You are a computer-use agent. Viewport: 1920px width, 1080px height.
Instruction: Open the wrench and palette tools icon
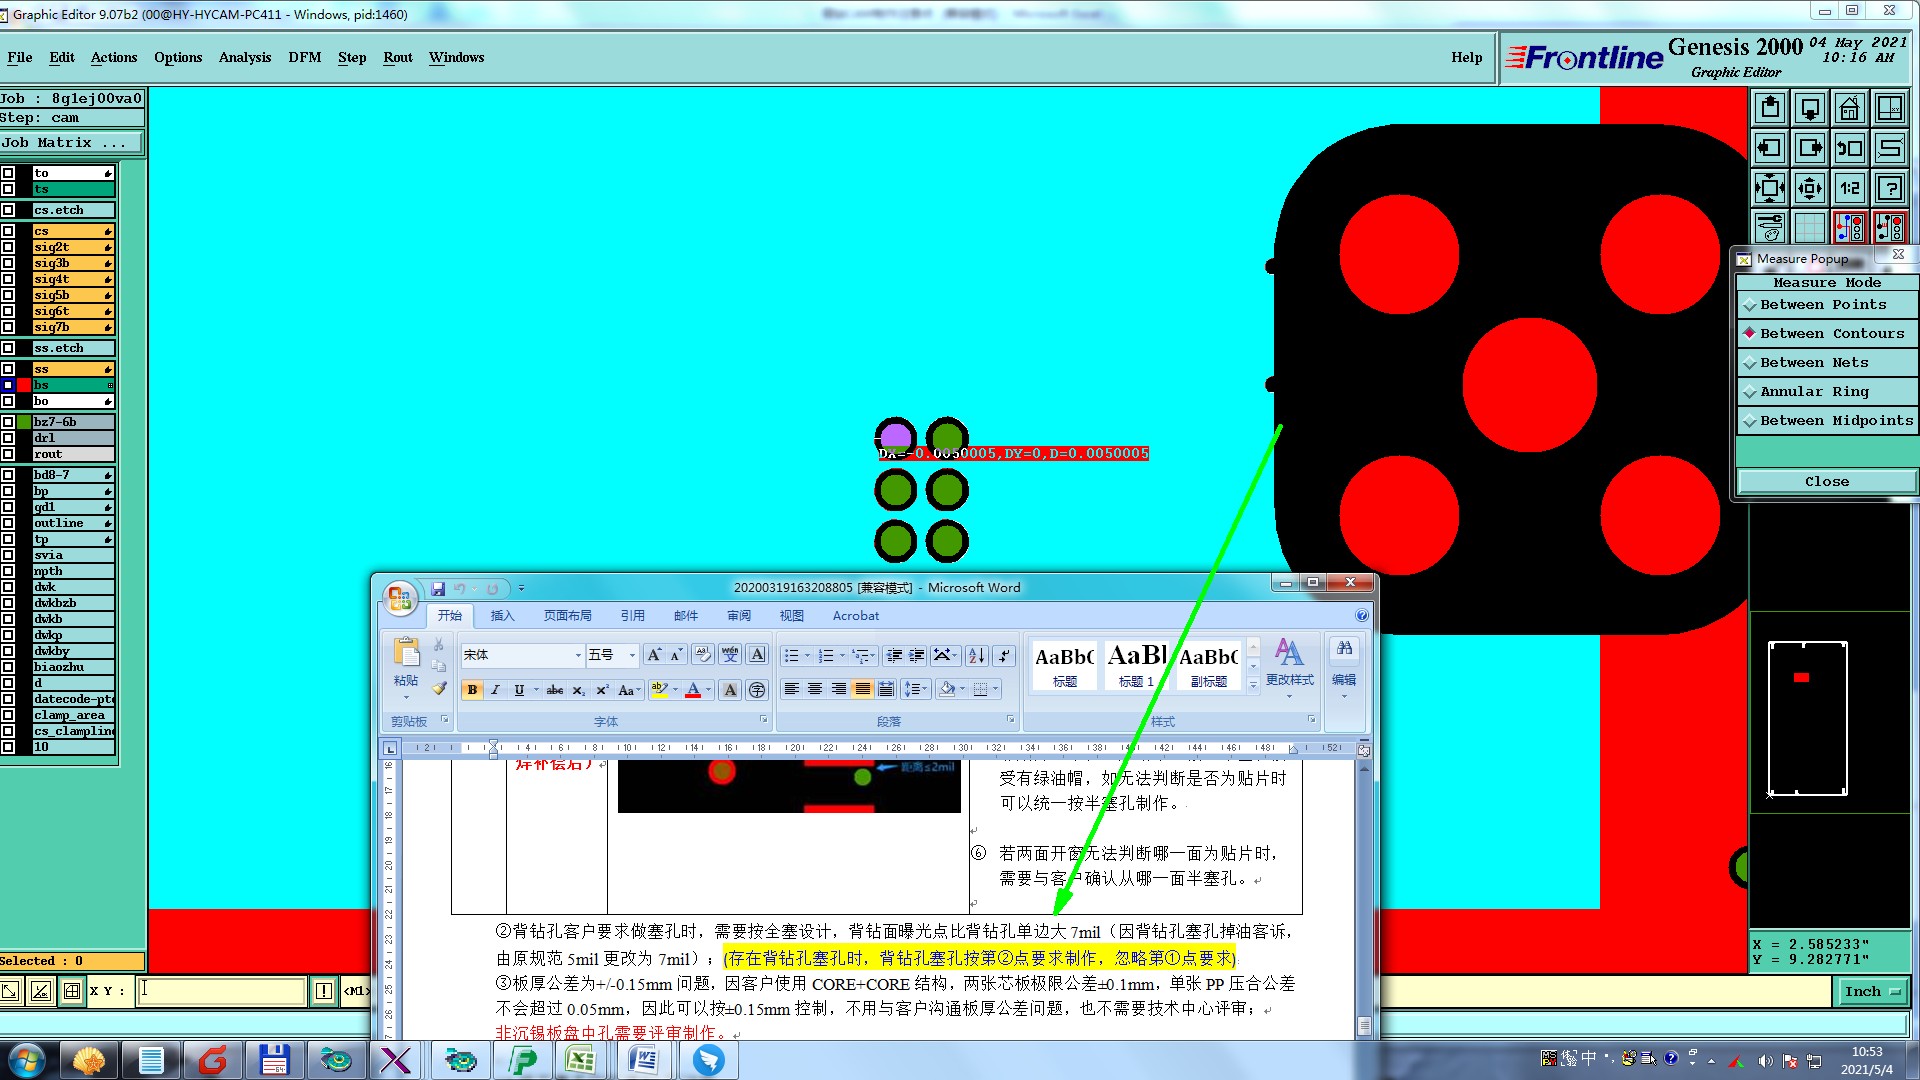(x=1769, y=228)
